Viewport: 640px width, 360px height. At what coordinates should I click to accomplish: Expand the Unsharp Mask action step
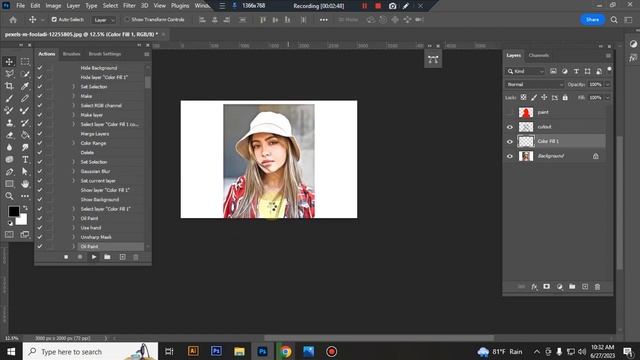74,237
